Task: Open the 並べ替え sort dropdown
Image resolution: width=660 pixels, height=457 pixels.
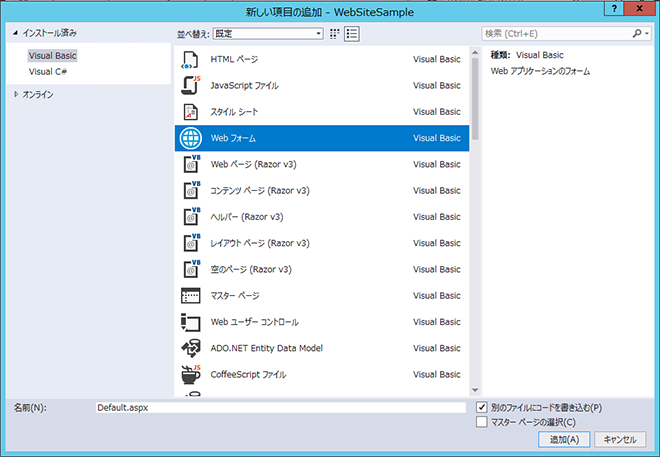Action: [268, 34]
